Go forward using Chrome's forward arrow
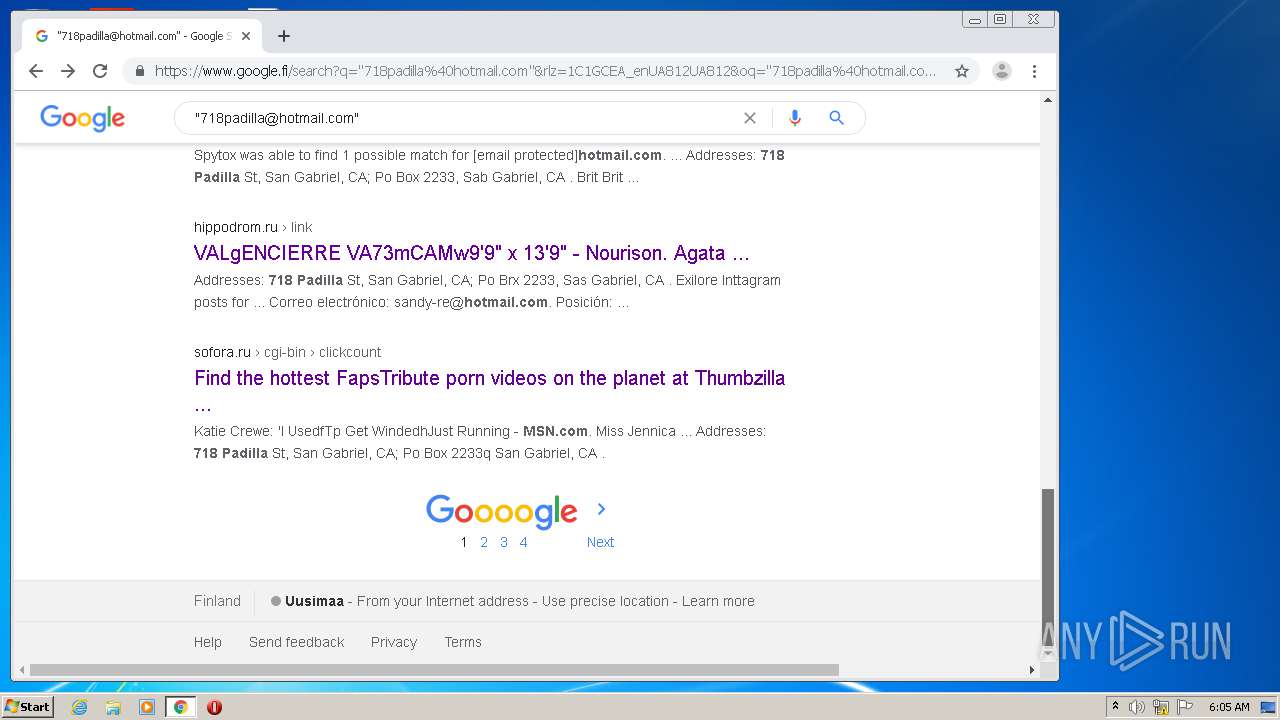 coord(68,71)
